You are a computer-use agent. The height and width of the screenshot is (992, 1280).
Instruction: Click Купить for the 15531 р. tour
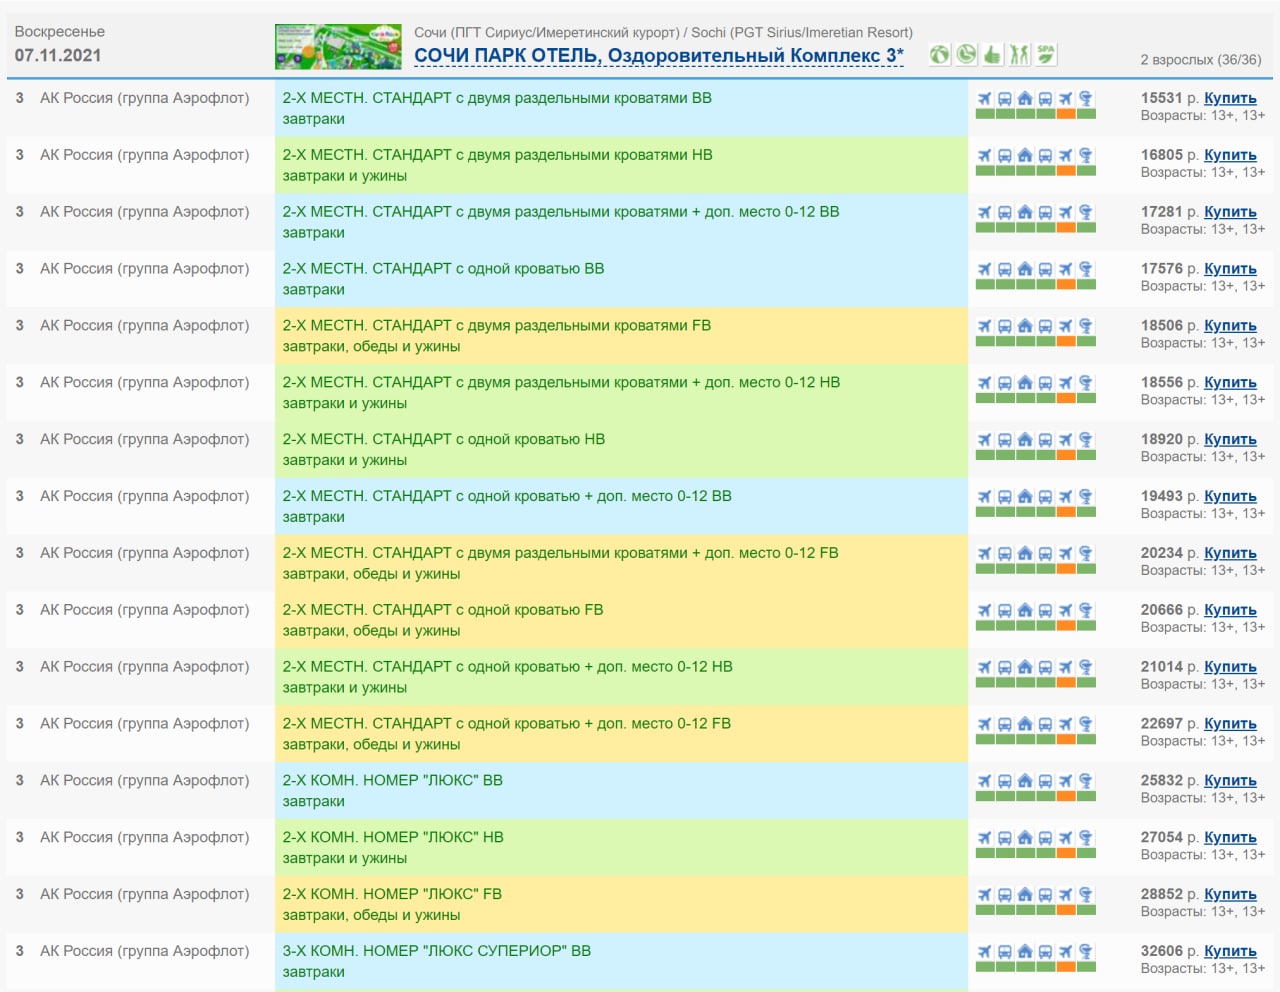(1230, 98)
